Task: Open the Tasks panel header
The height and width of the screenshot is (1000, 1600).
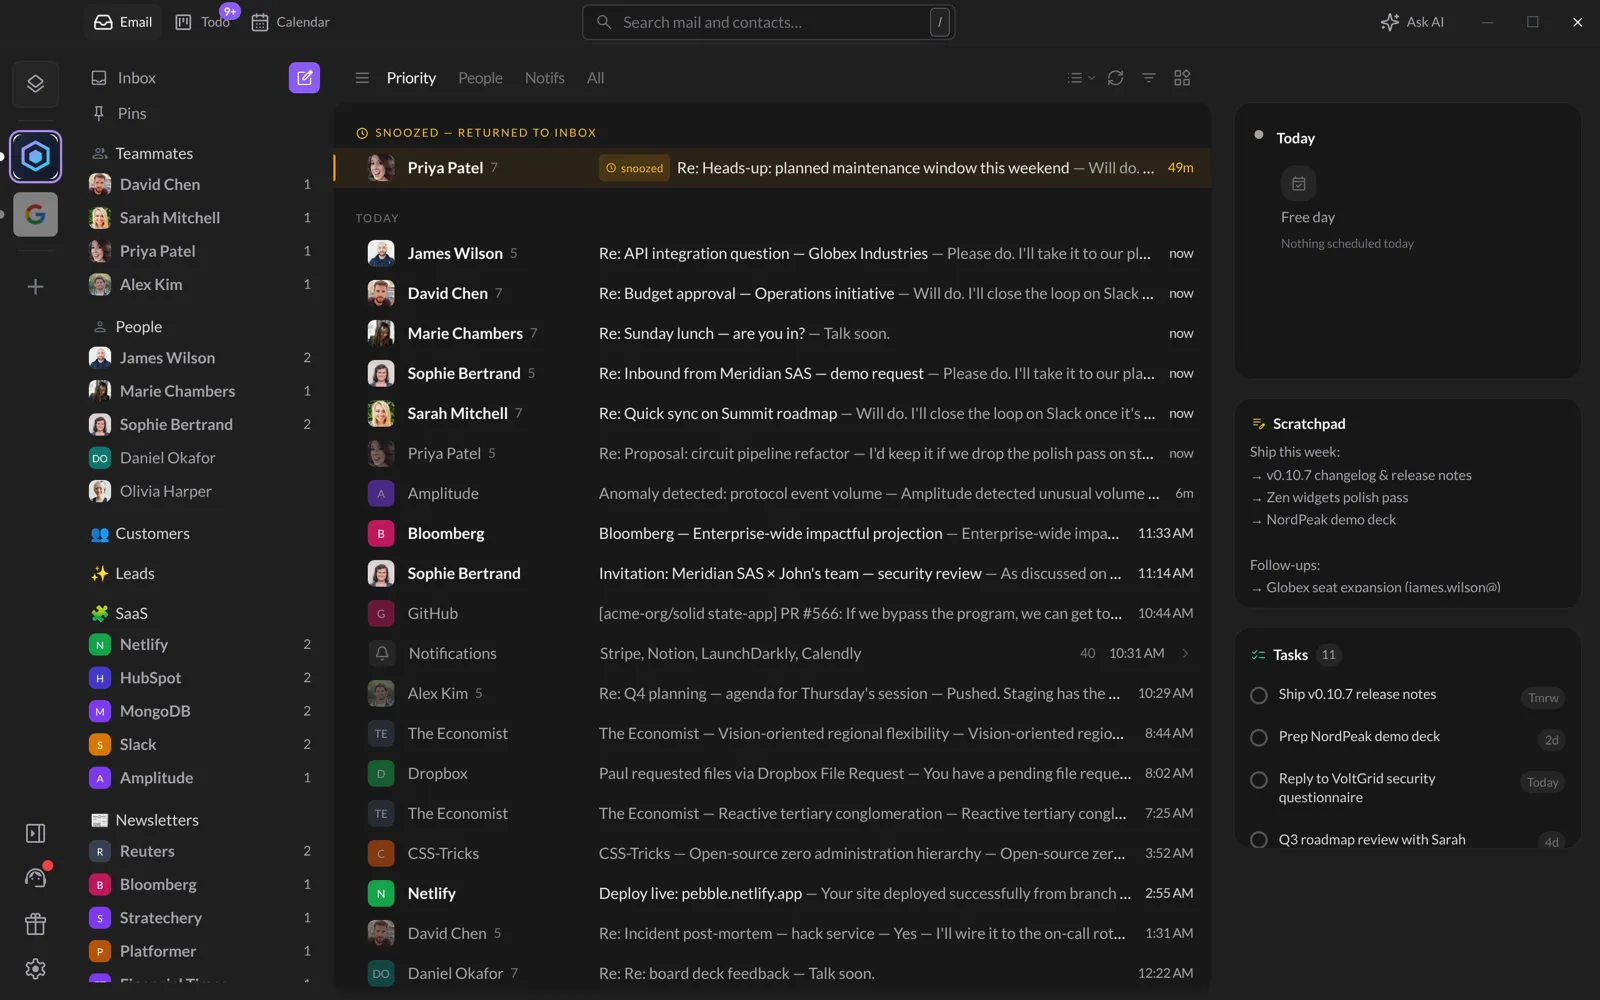Action: [1290, 655]
